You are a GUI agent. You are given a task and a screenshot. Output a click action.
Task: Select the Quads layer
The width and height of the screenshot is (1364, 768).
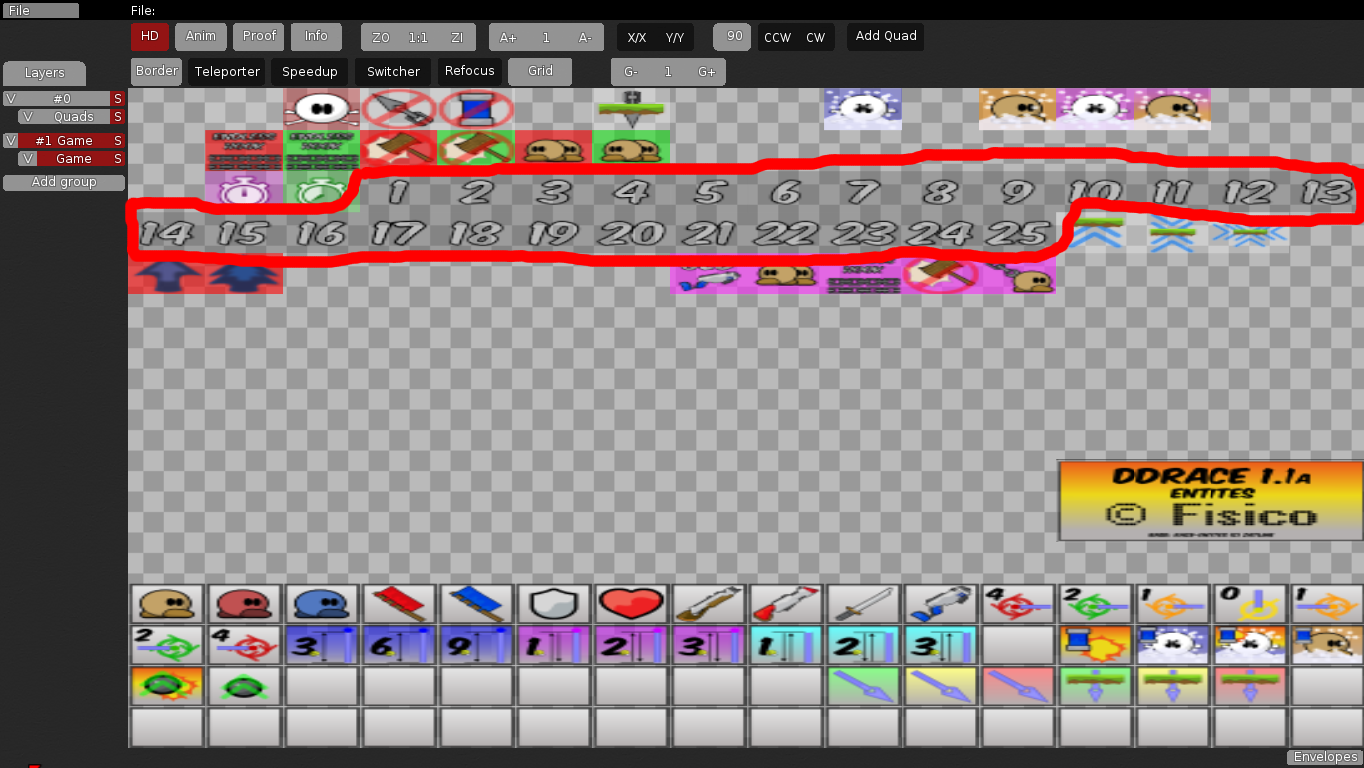(73, 117)
